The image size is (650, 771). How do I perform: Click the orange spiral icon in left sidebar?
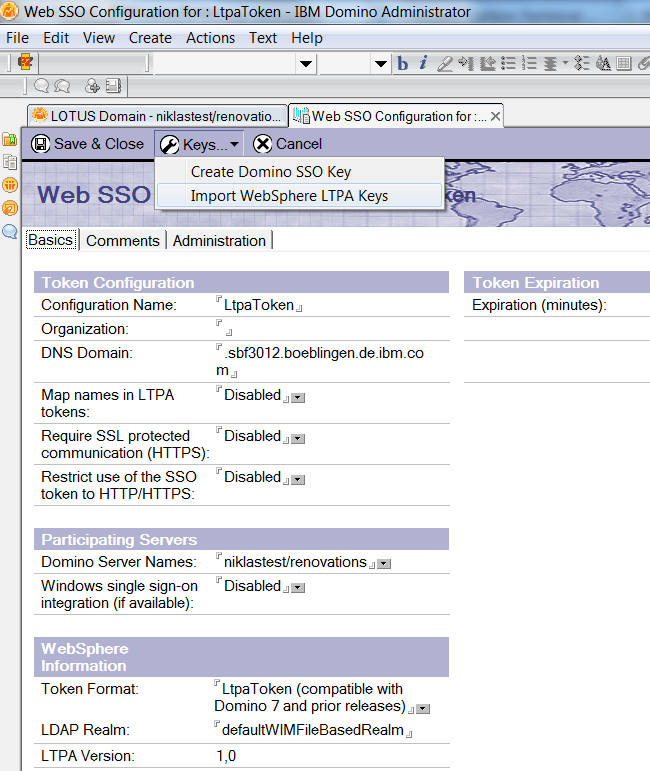click(10, 208)
